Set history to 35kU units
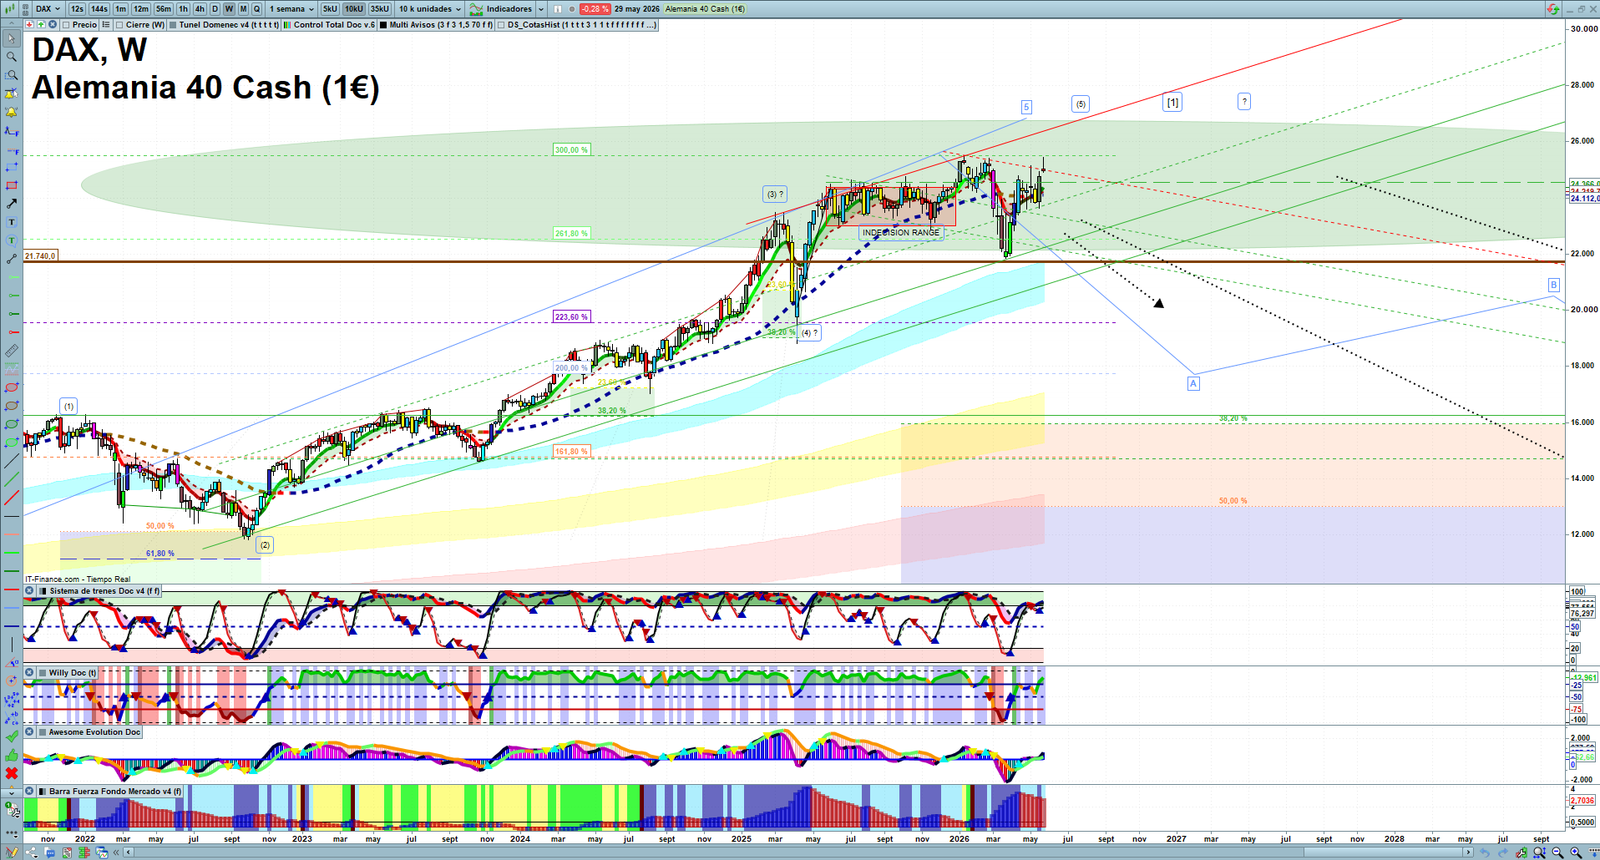Viewport: 1600px width, 860px height. (x=380, y=9)
